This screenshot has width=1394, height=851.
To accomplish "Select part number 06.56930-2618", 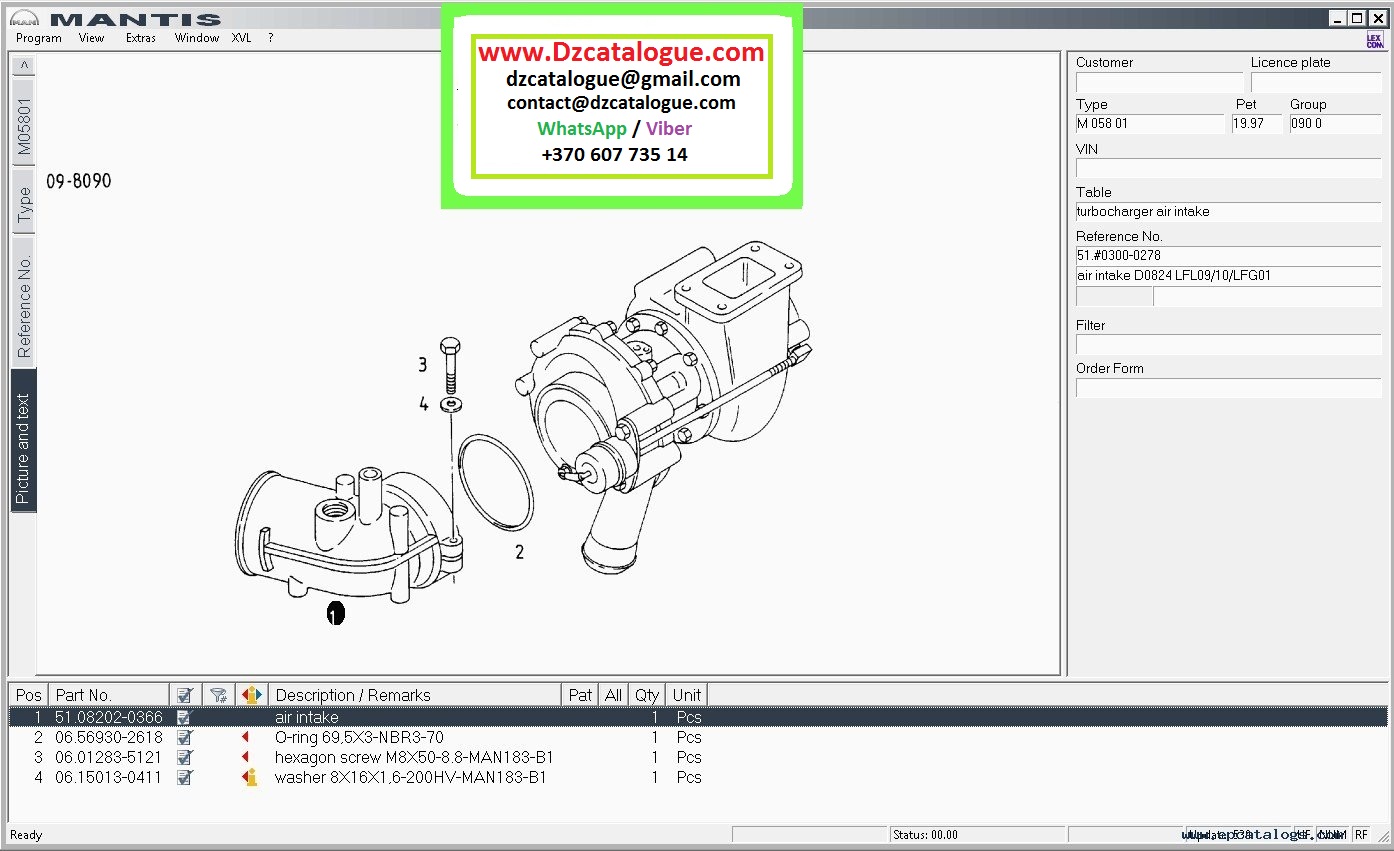I will click(x=109, y=737).
